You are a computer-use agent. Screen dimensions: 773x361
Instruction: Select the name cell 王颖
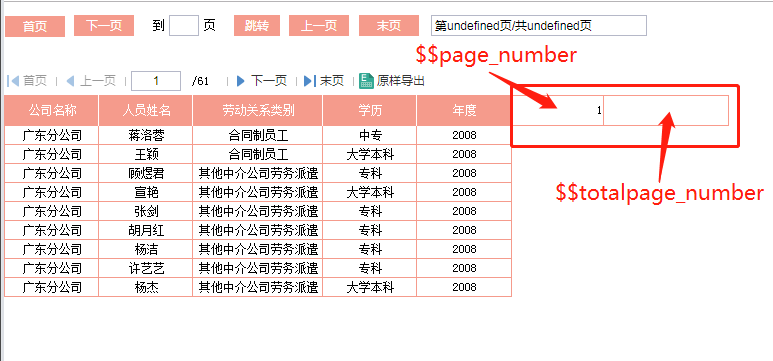pos(146,154)
